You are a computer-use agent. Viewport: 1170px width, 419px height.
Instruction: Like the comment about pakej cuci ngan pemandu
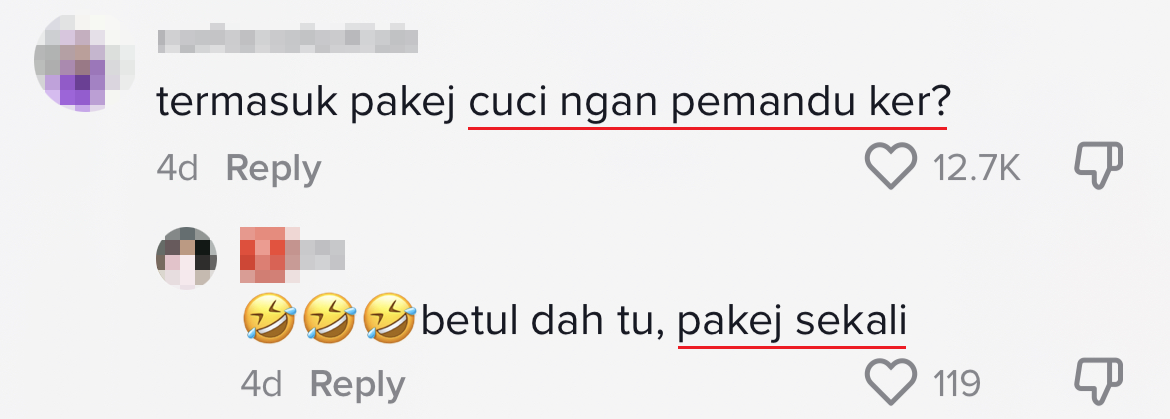tap(891, 165)
